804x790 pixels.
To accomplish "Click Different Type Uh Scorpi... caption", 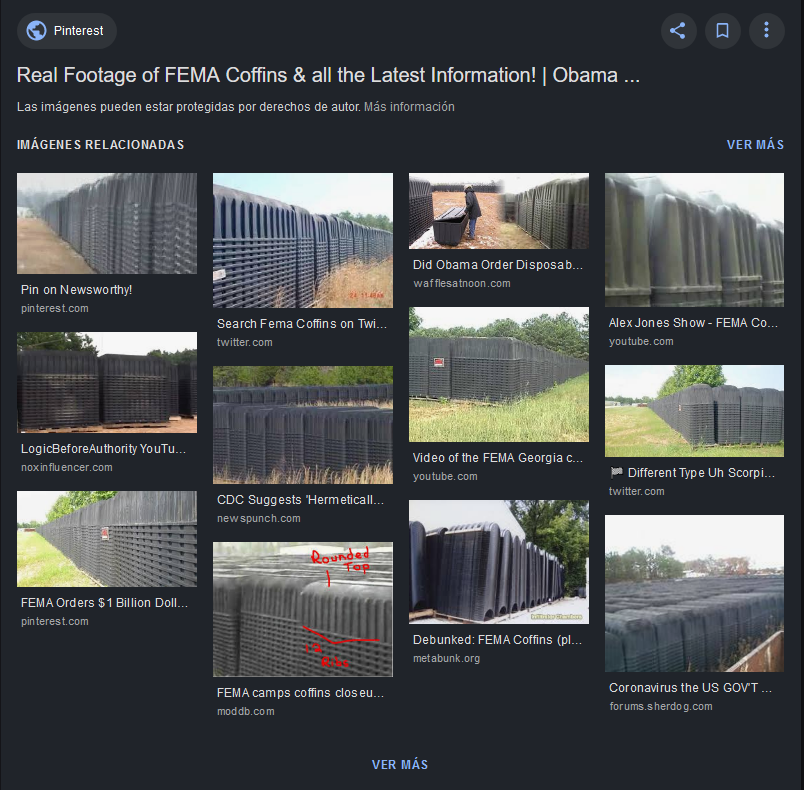I will pyautogui.click(x=701, y=472).
